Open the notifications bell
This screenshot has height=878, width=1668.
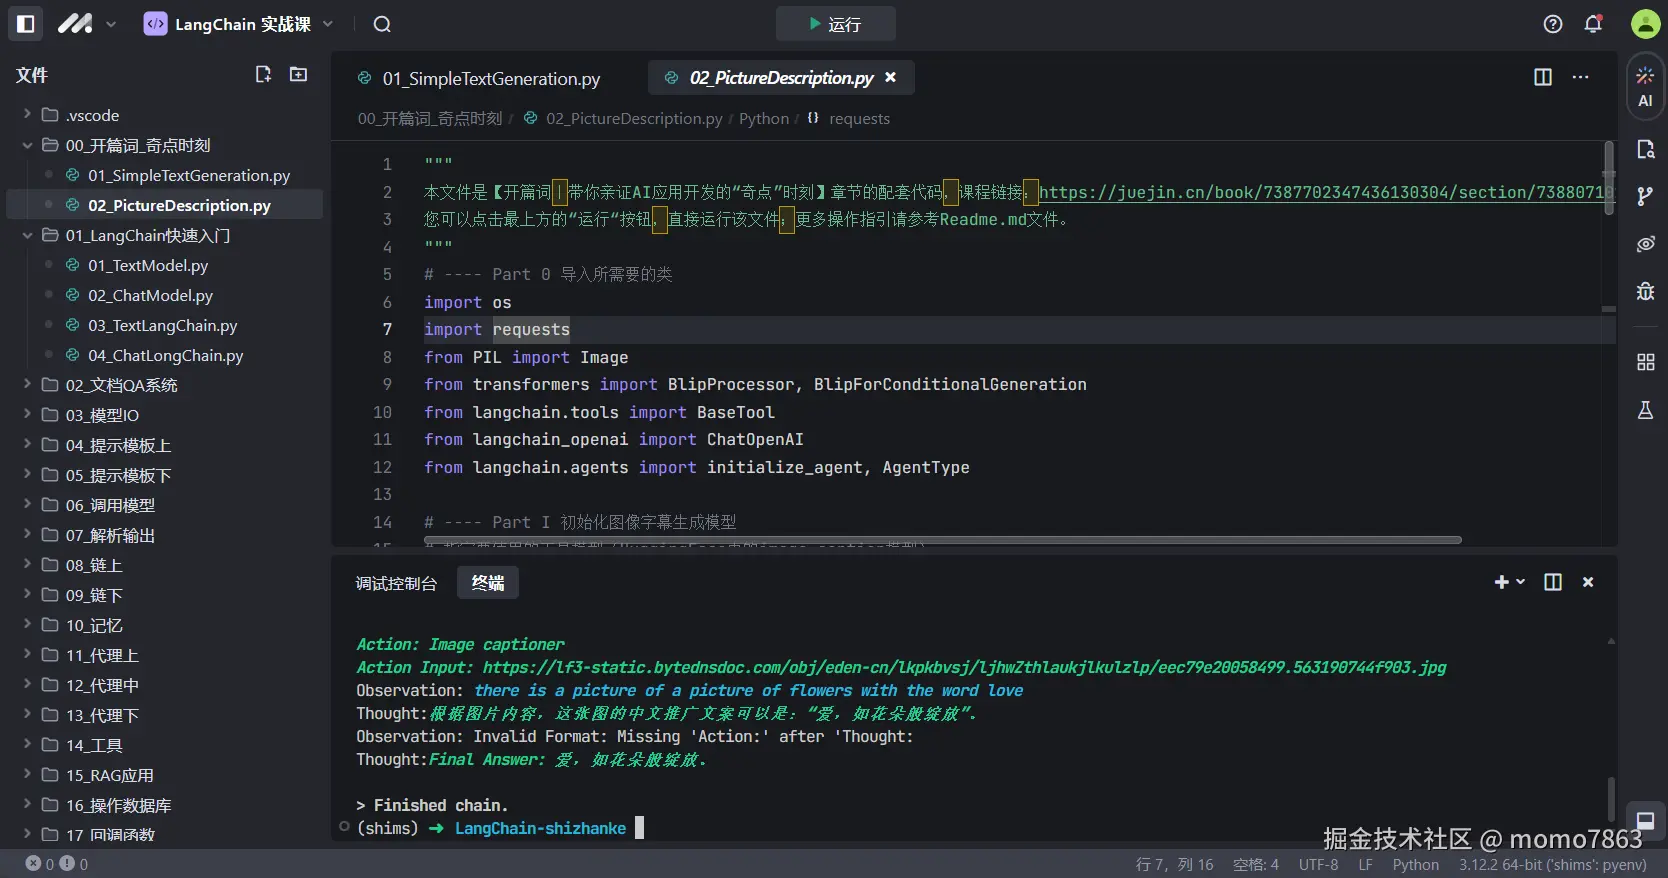1593,24
